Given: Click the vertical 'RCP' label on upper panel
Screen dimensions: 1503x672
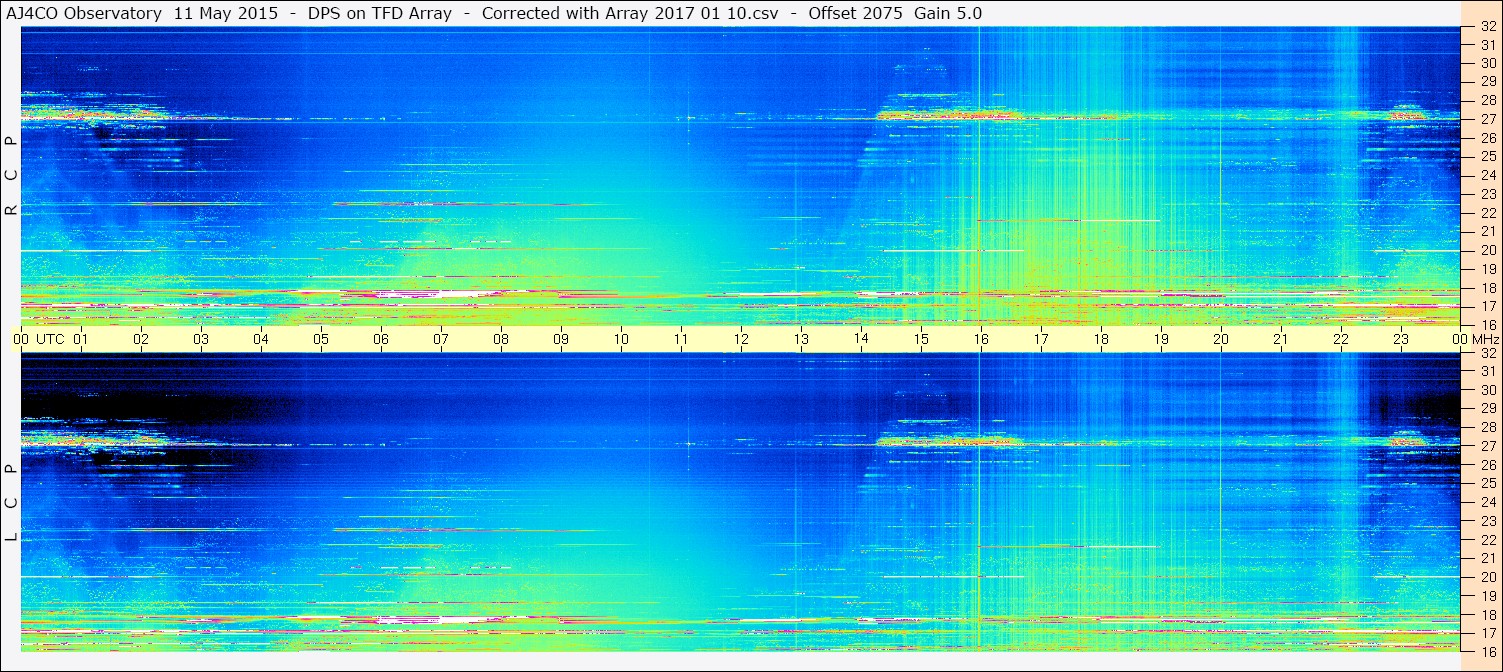Looking at the screenshot, I should pos(11,175).
